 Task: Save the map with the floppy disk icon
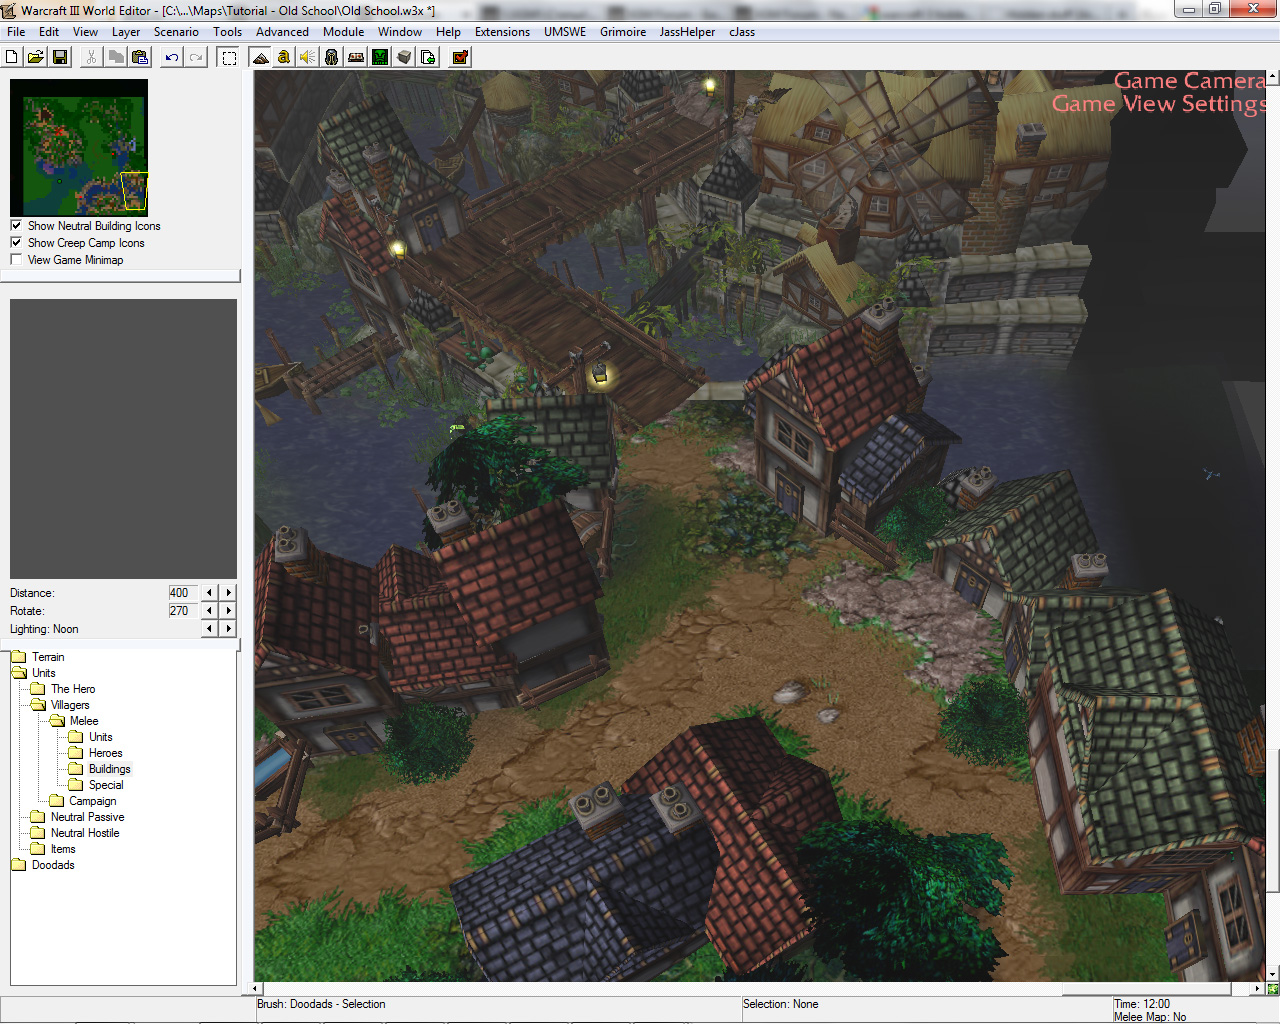pyautogui.click(x=60, y=57)
